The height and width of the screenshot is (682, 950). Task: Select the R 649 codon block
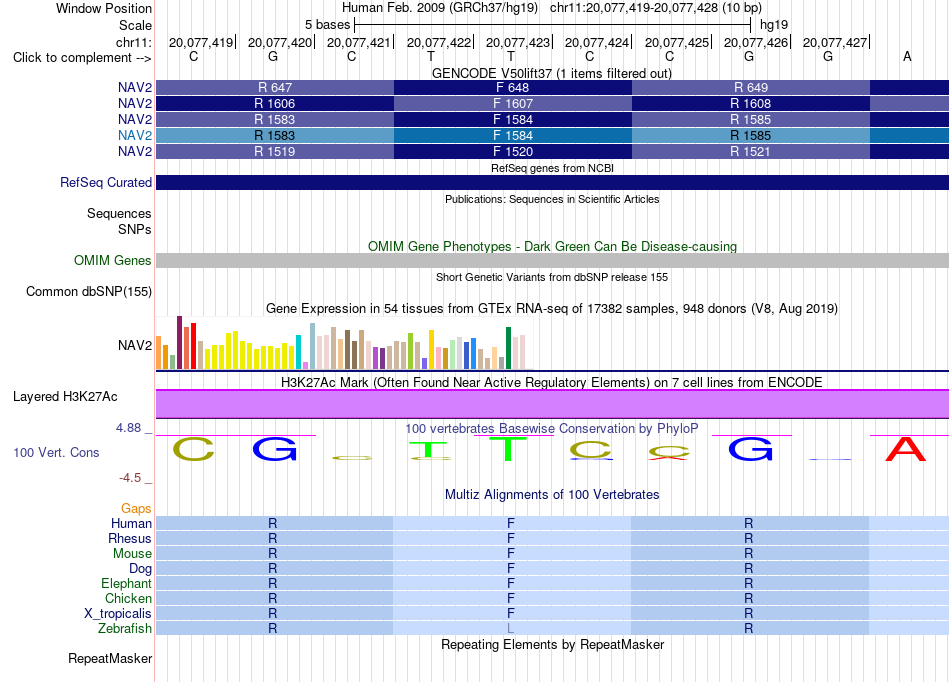(x=751, y=87)
